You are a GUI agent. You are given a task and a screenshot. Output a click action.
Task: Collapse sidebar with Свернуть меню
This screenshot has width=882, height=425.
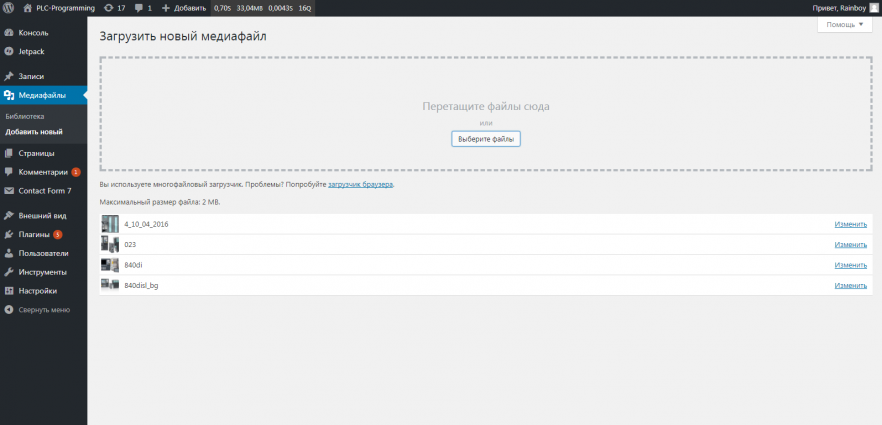coord(43,310)
